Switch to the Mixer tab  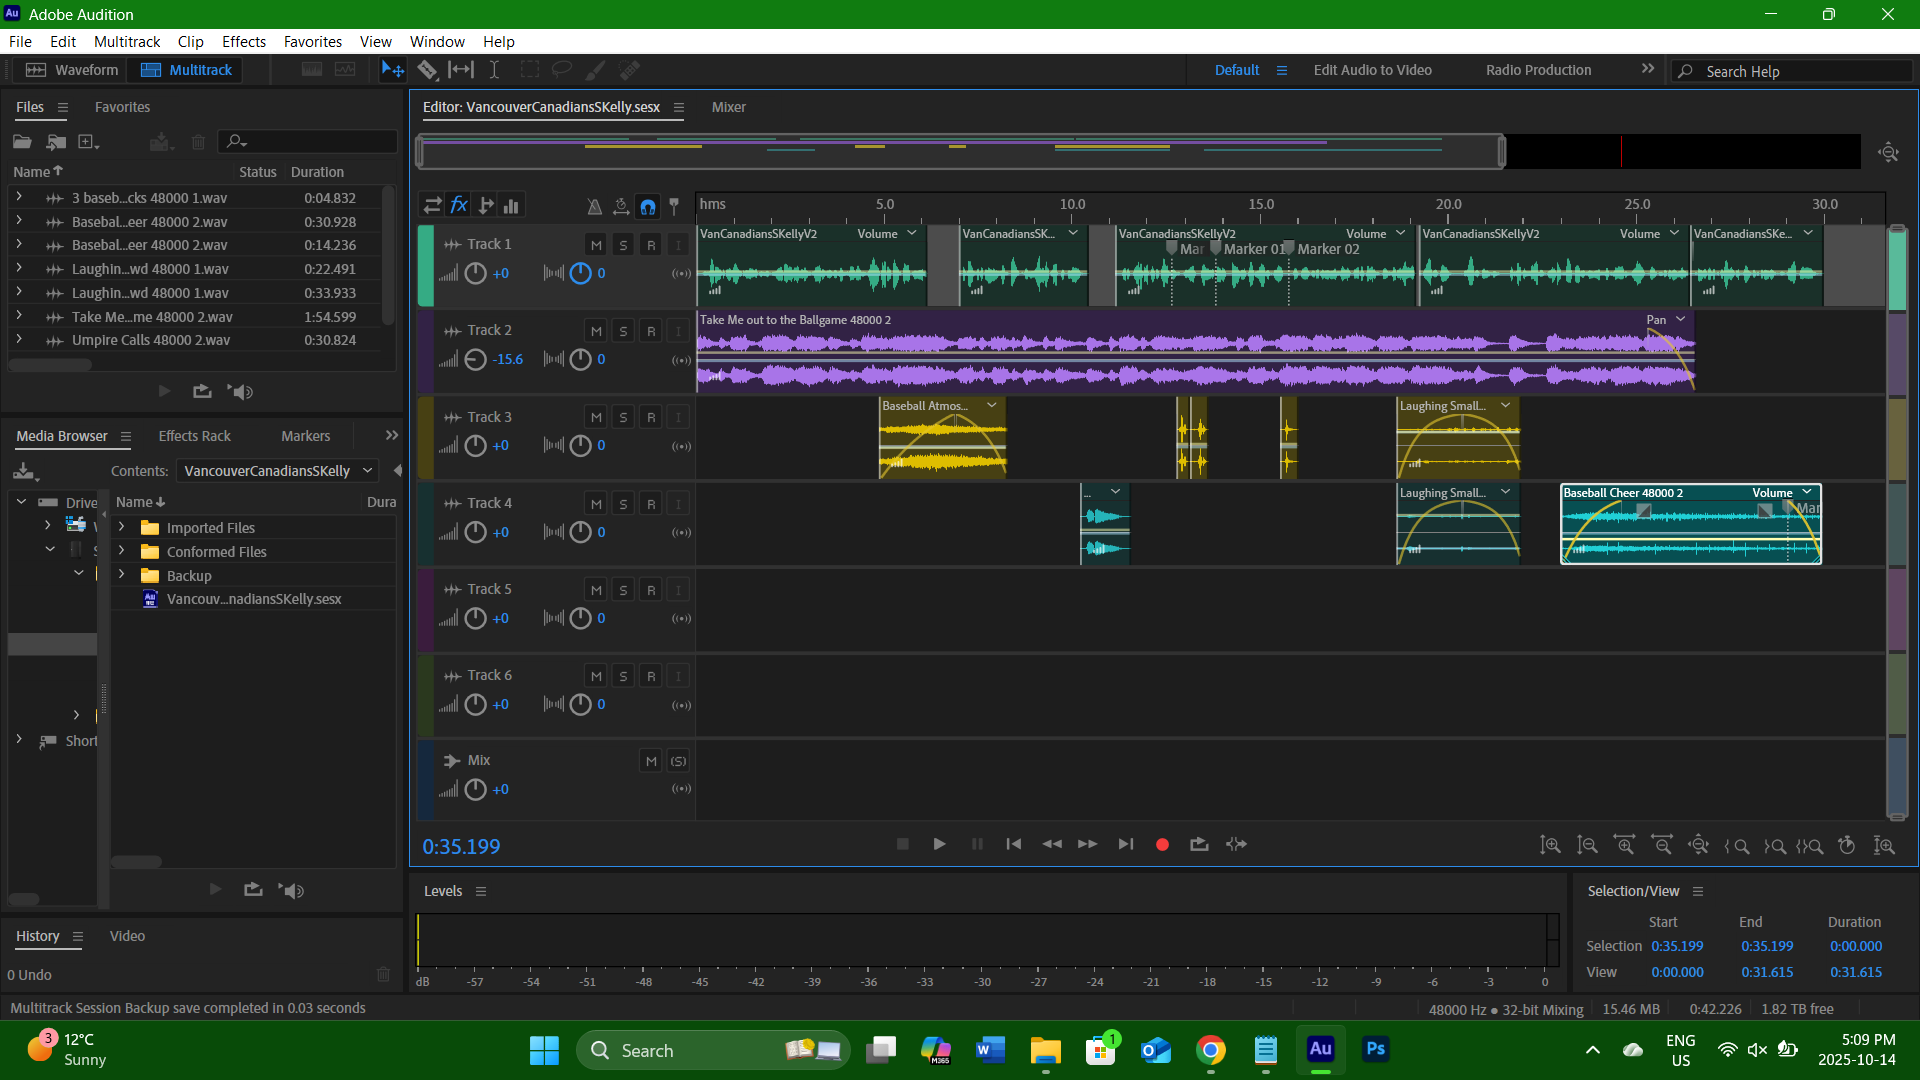pyautogui.click(x=728, y=107)
